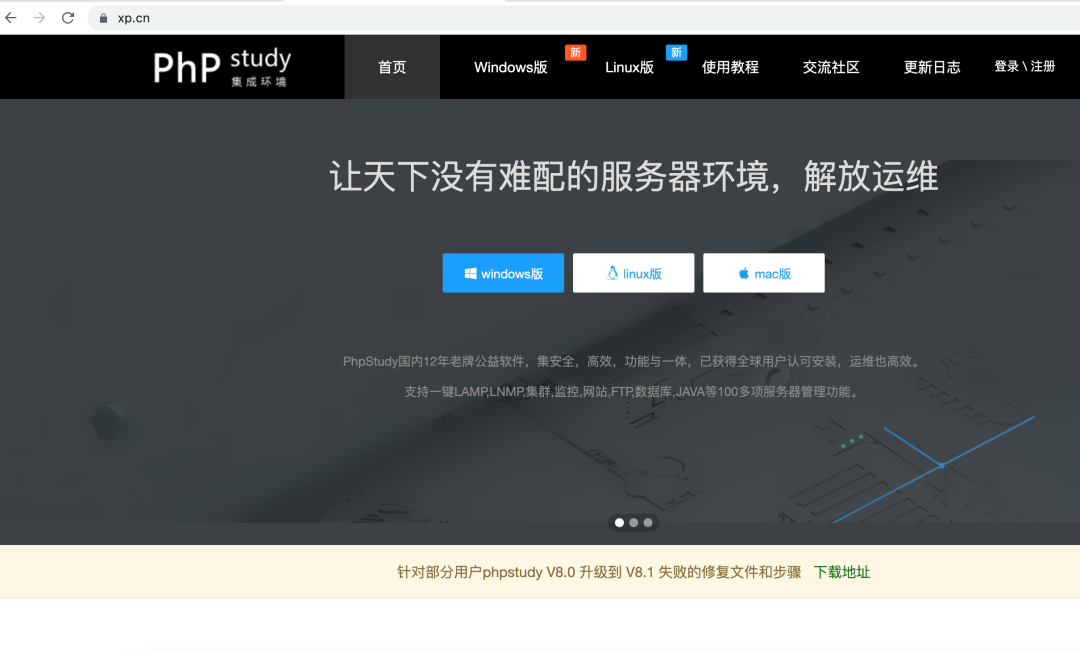This screenshot has height=652, width=1080.
Task: Select Windows版 in the top navigation
Action: pyautogui.click(x=511, y=67)
